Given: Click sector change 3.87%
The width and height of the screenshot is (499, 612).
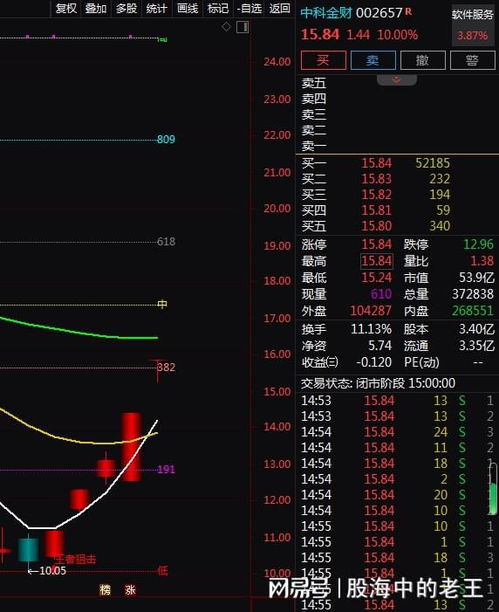Looking at the screenshot, I should (473, 36).
